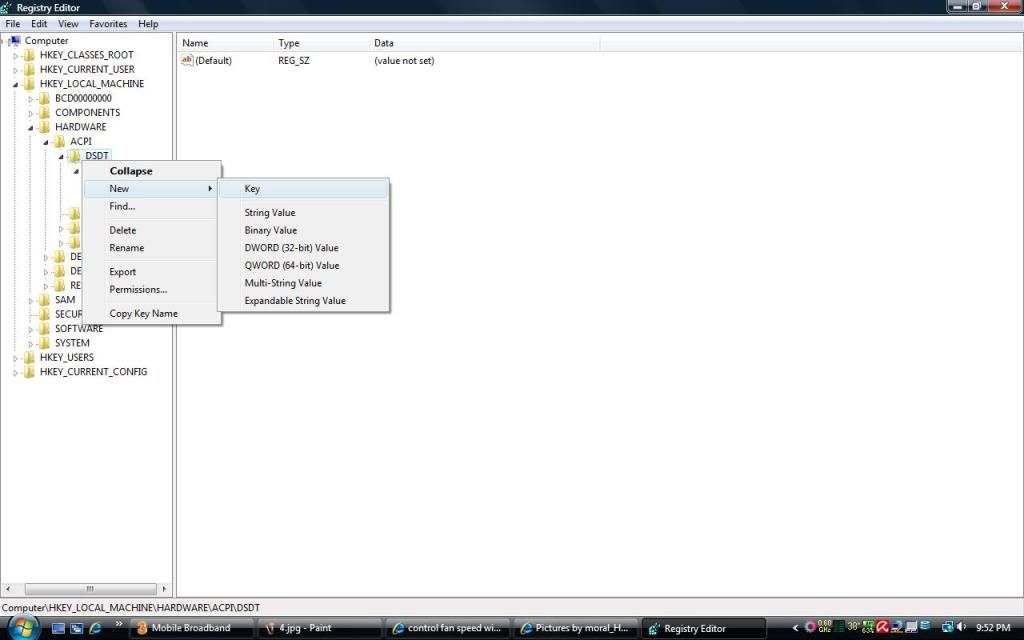This screenshot has width=1024, height=640.
Task: Click the network monitors tray icon
Action: 947,628
